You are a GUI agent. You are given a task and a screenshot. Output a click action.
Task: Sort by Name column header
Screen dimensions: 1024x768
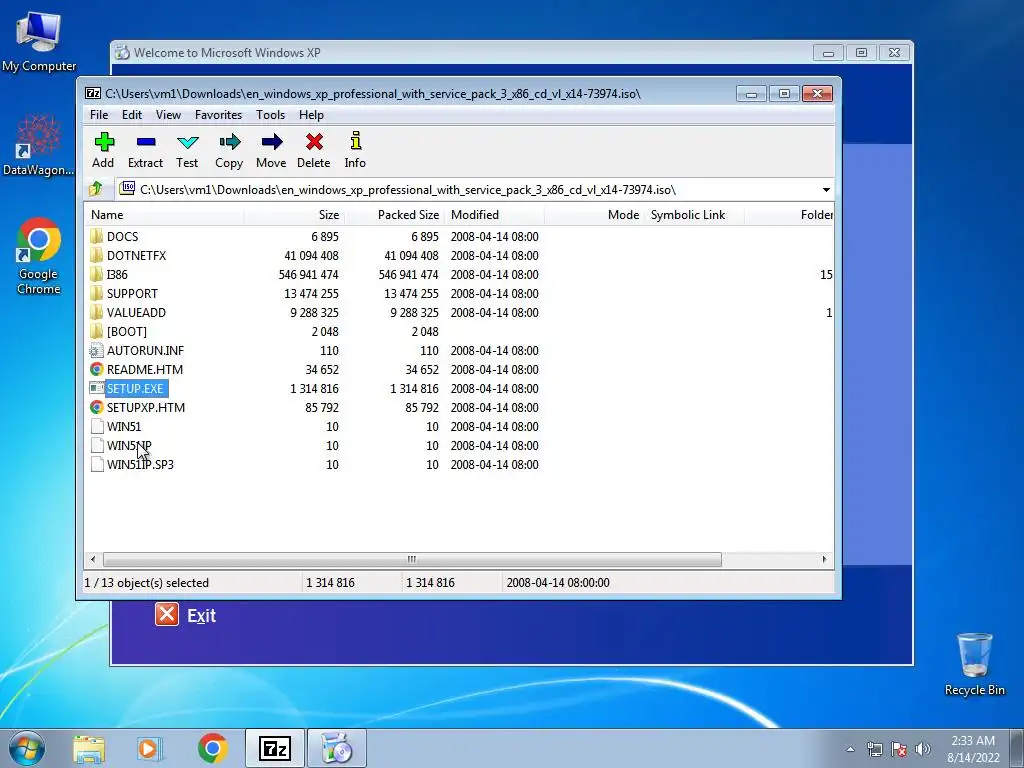pyautogui.click(x=165, y=215)
